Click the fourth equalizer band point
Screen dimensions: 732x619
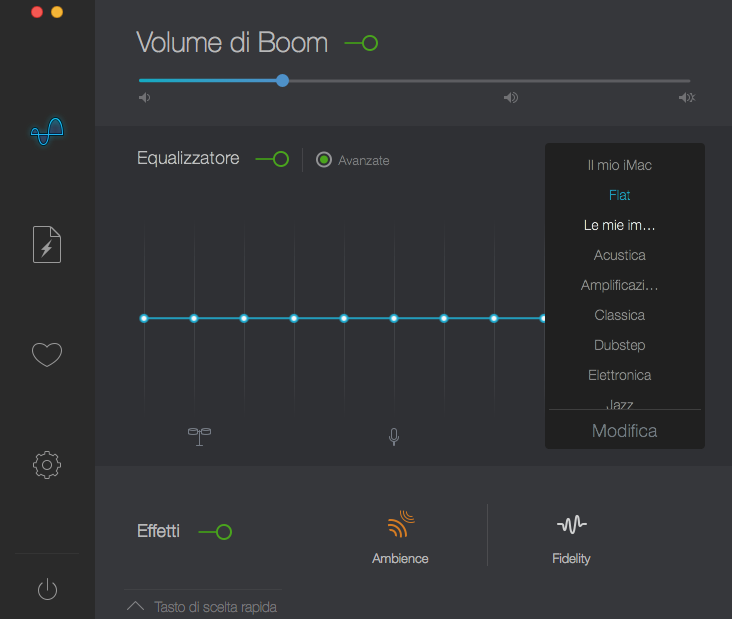pyautogui.click(x=294, y=318)
